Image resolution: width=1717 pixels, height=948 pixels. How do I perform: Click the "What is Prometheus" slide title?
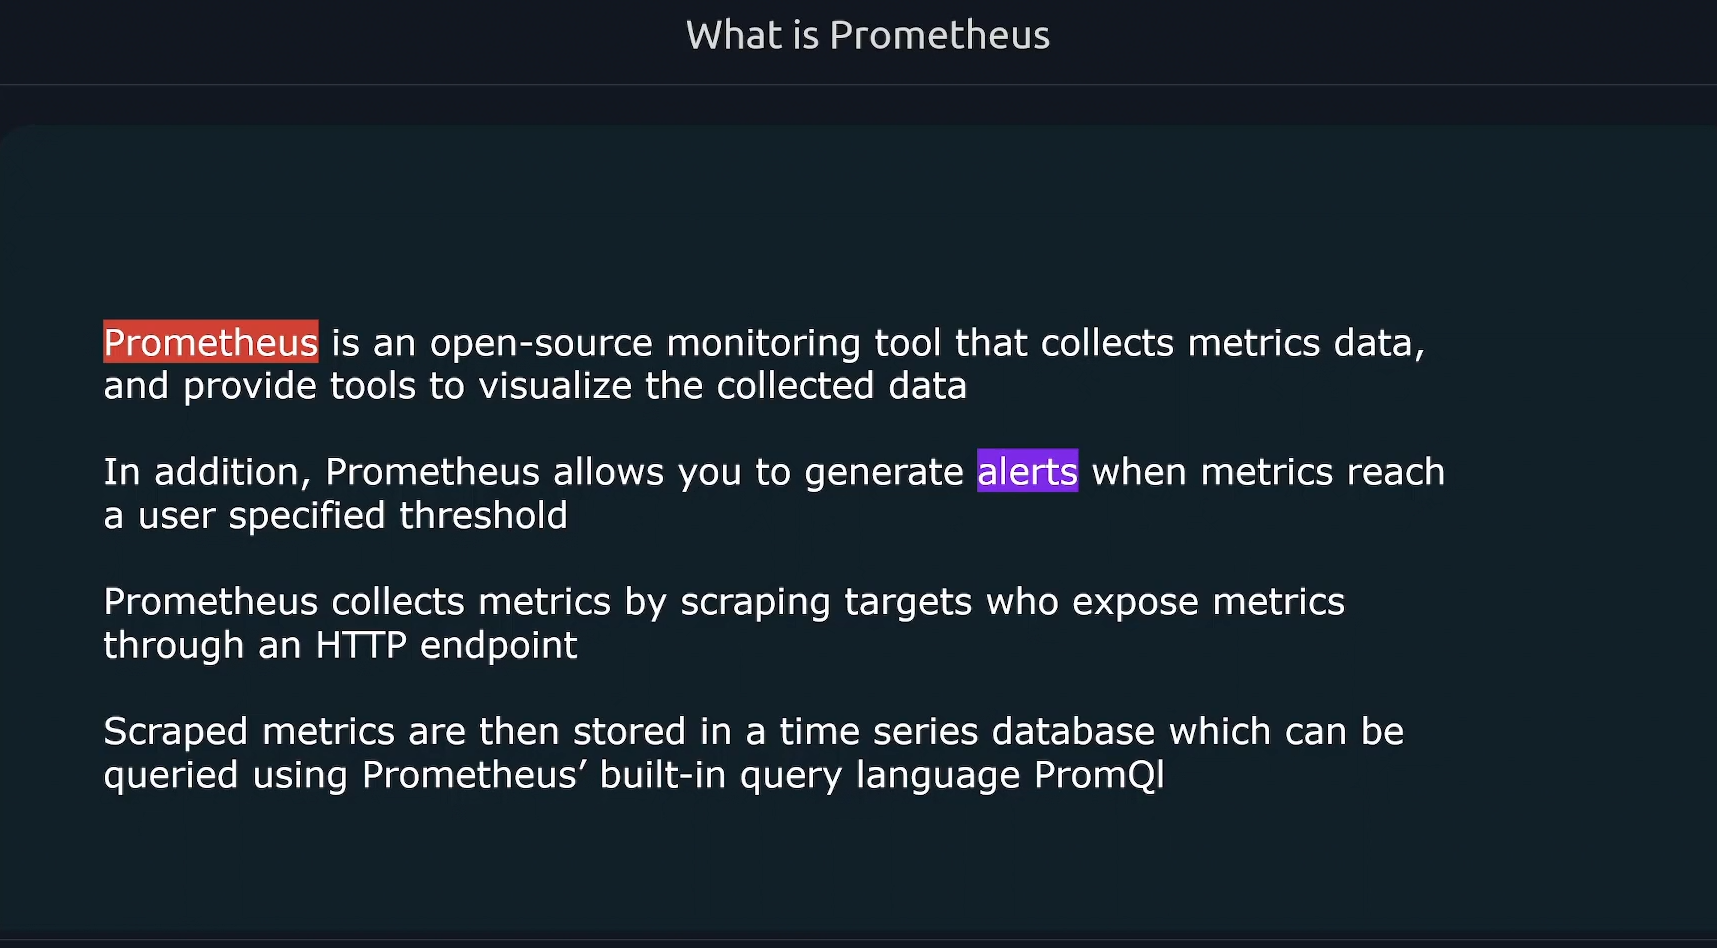[x=867, y=36]
